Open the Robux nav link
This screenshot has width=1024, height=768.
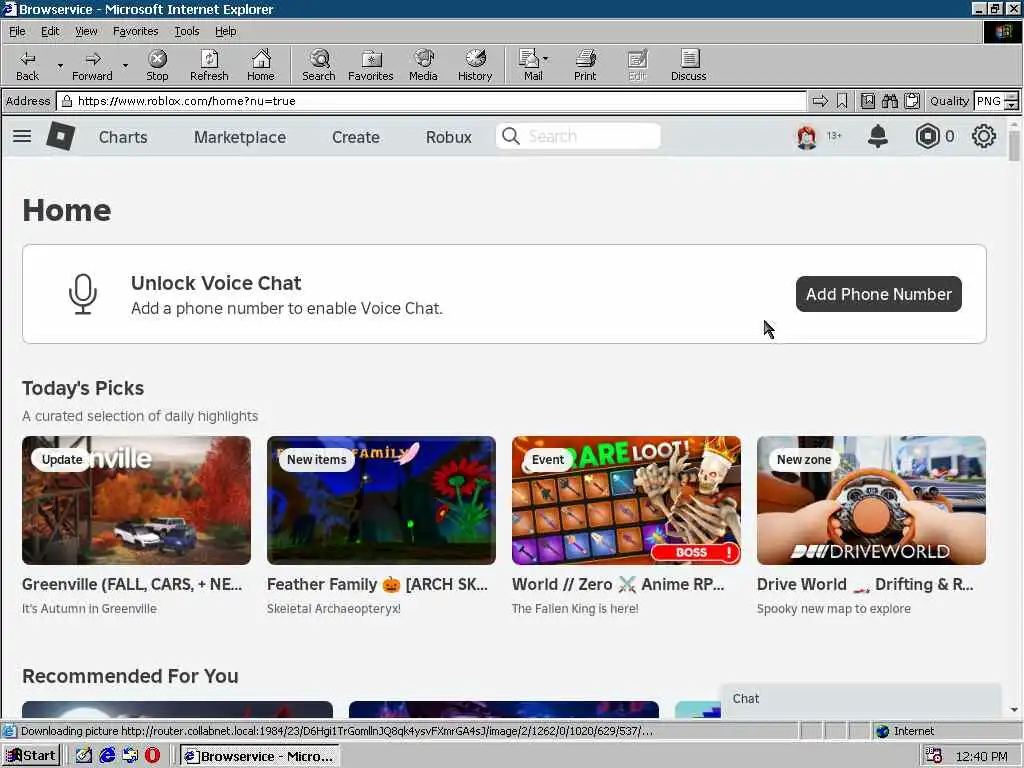448,137
